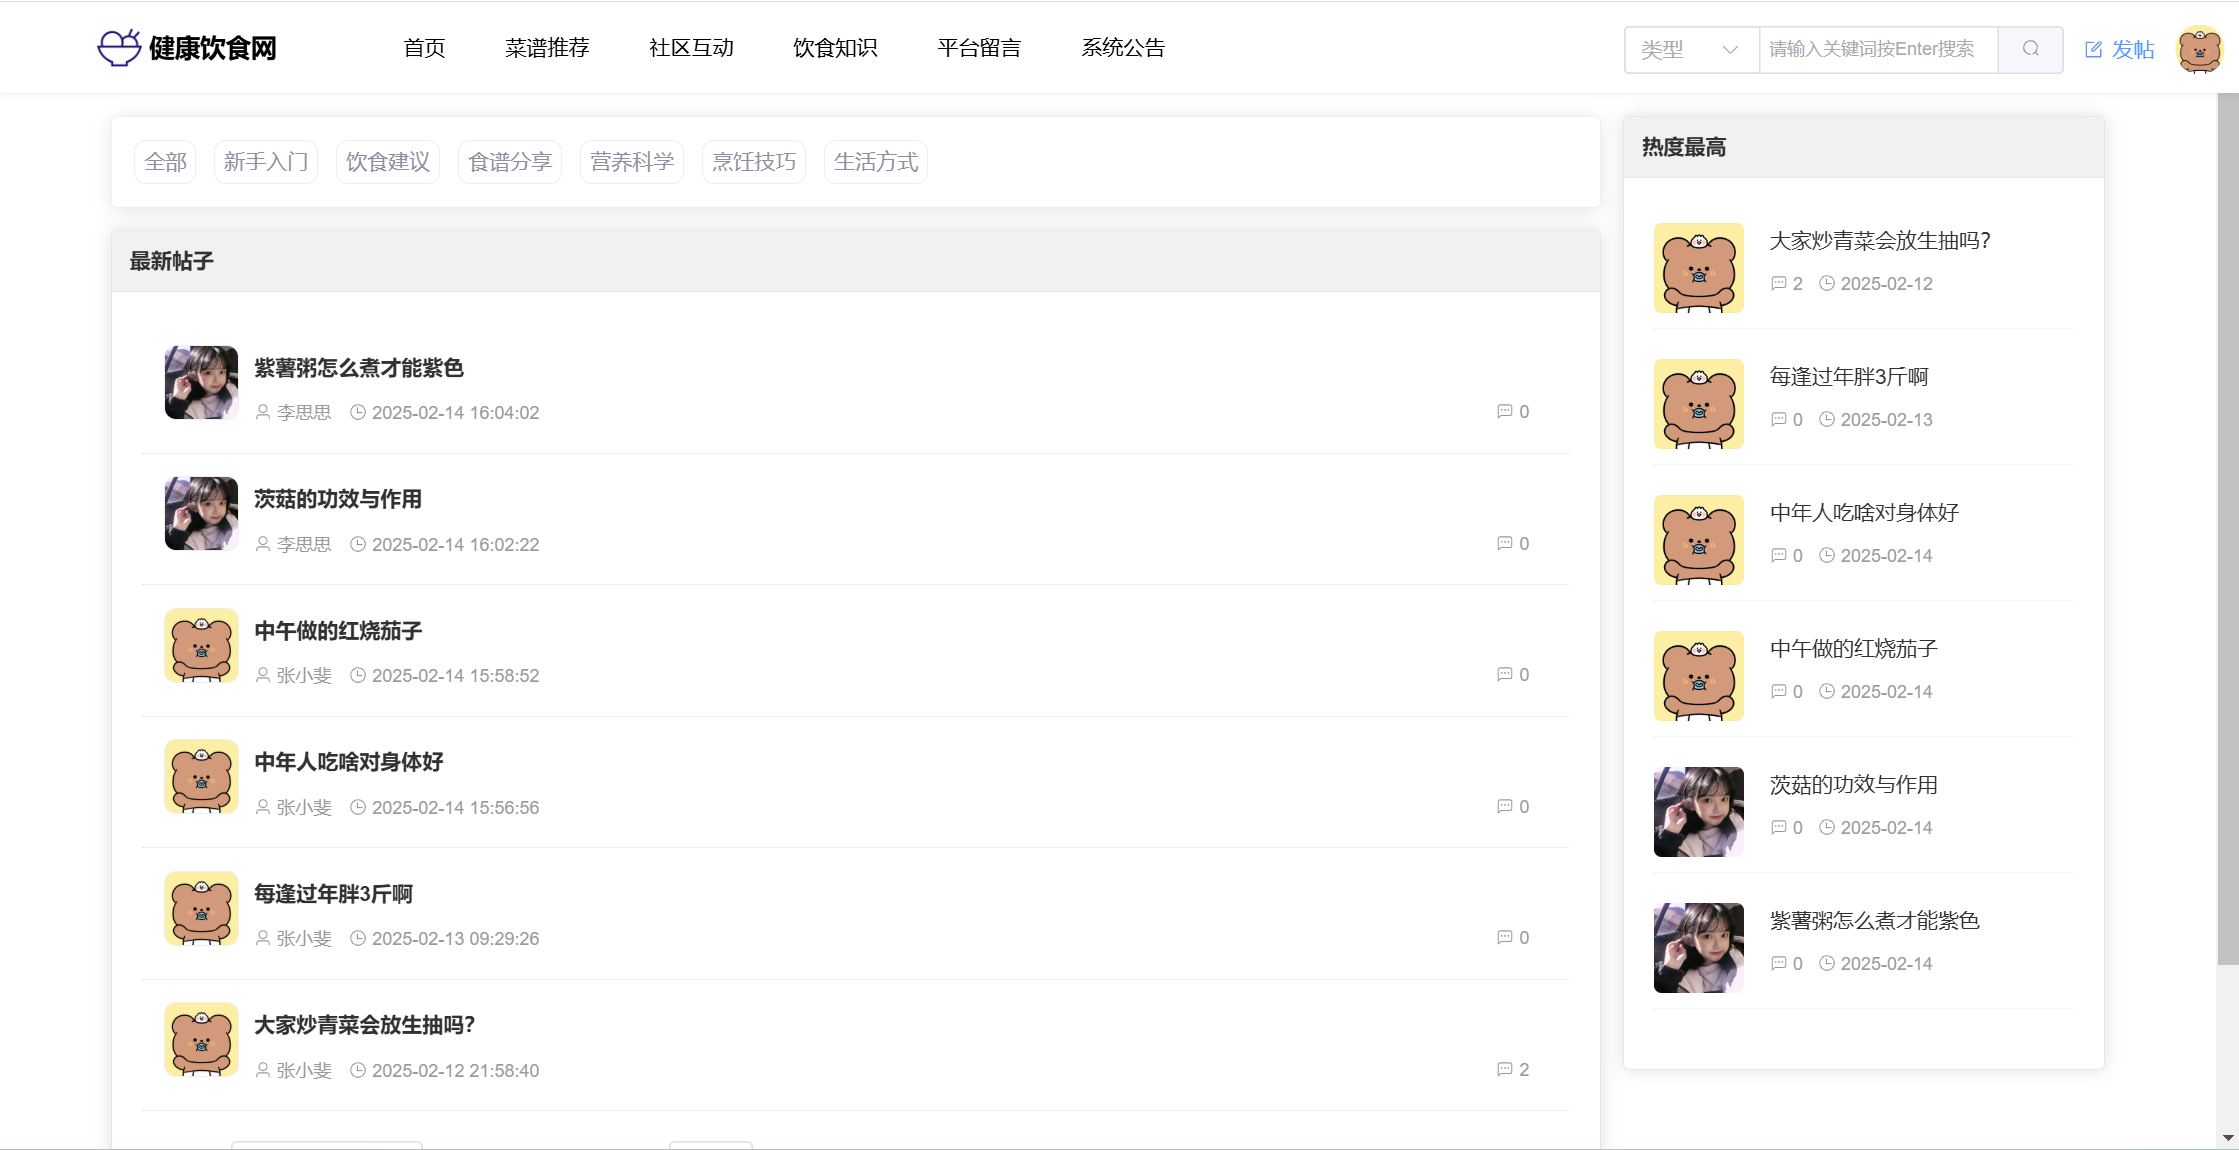
Task: Open the 菜谱推荐 navigation menu item
Action: tap(547, 48)
